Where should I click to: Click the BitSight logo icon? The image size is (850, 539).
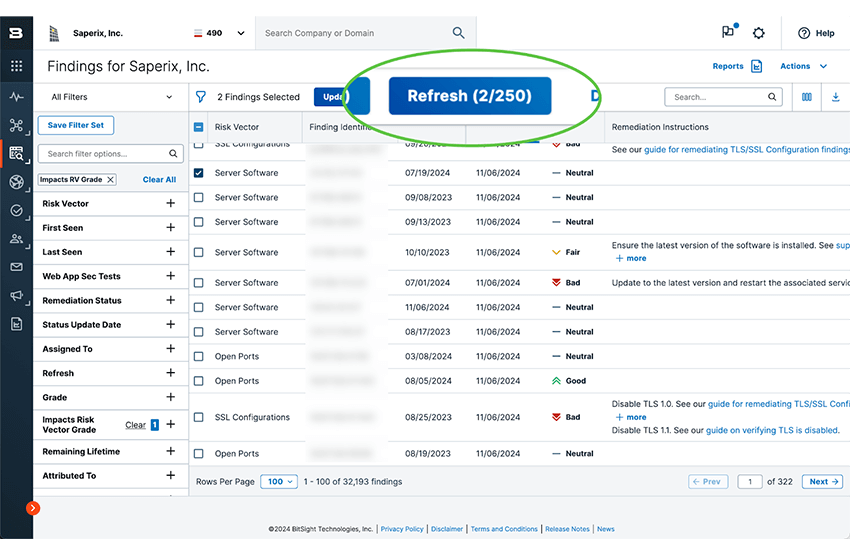(x=16, y=33)
